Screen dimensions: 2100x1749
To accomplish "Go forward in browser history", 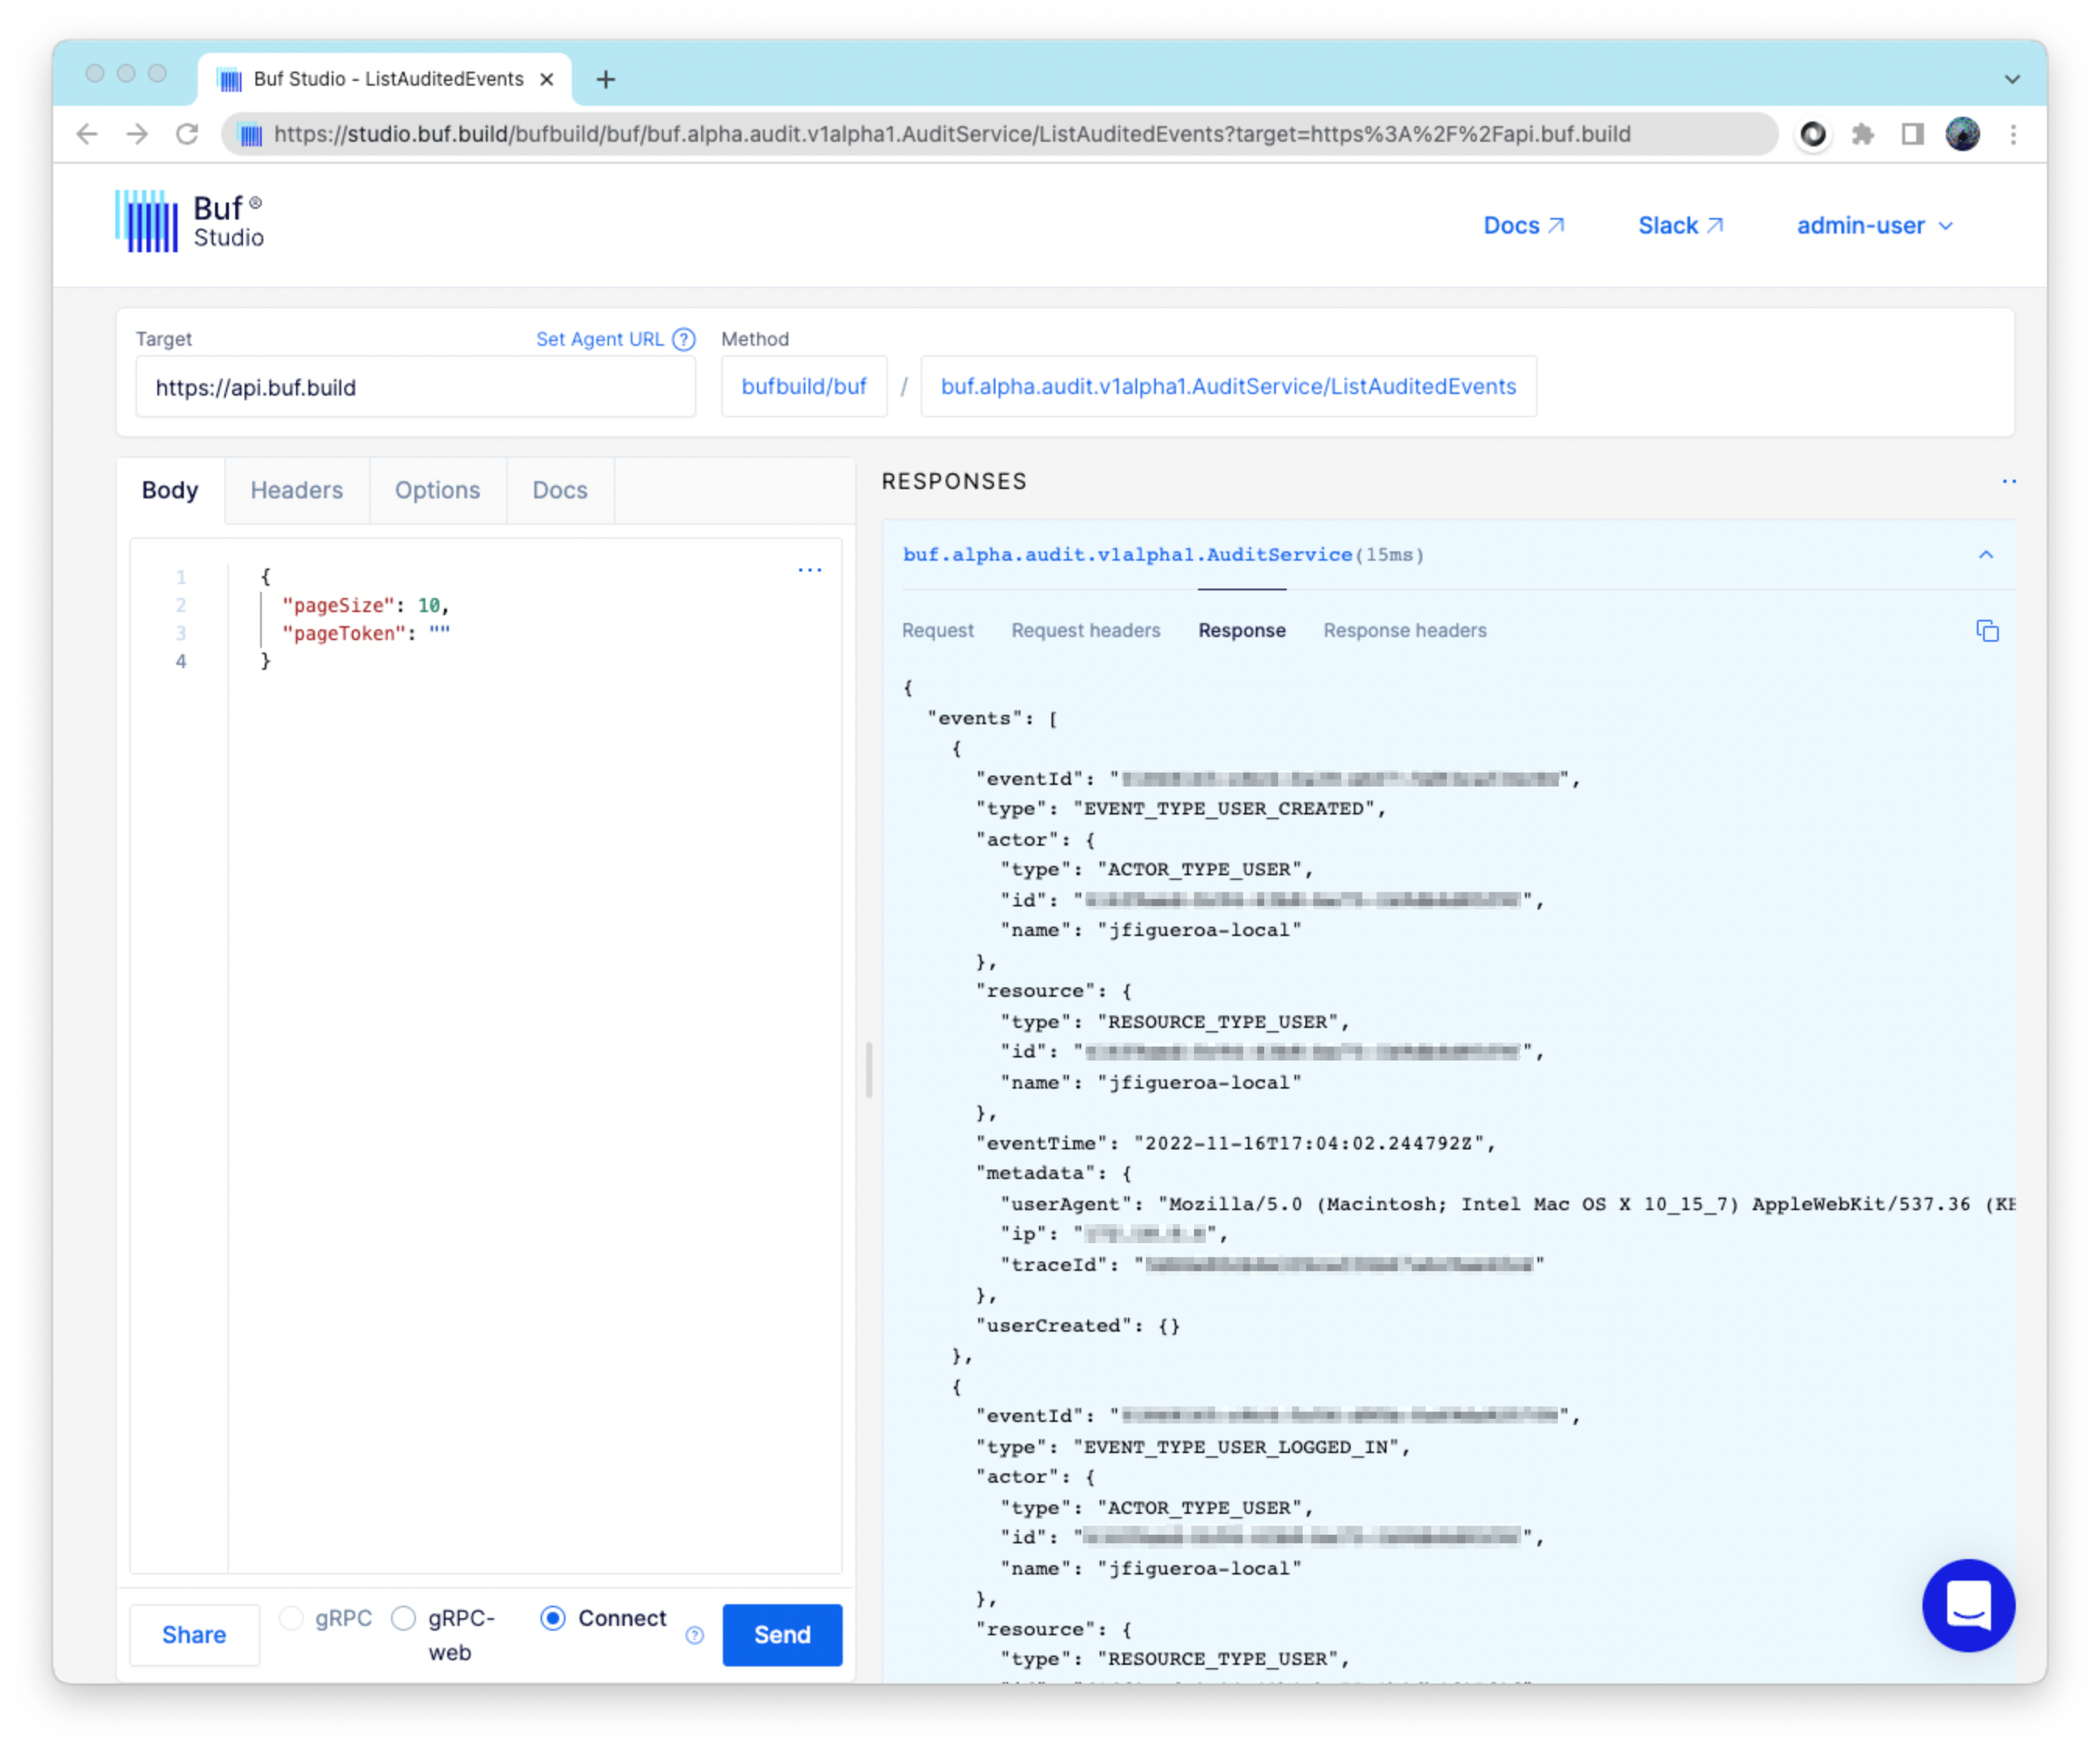I will click(137, 134).
